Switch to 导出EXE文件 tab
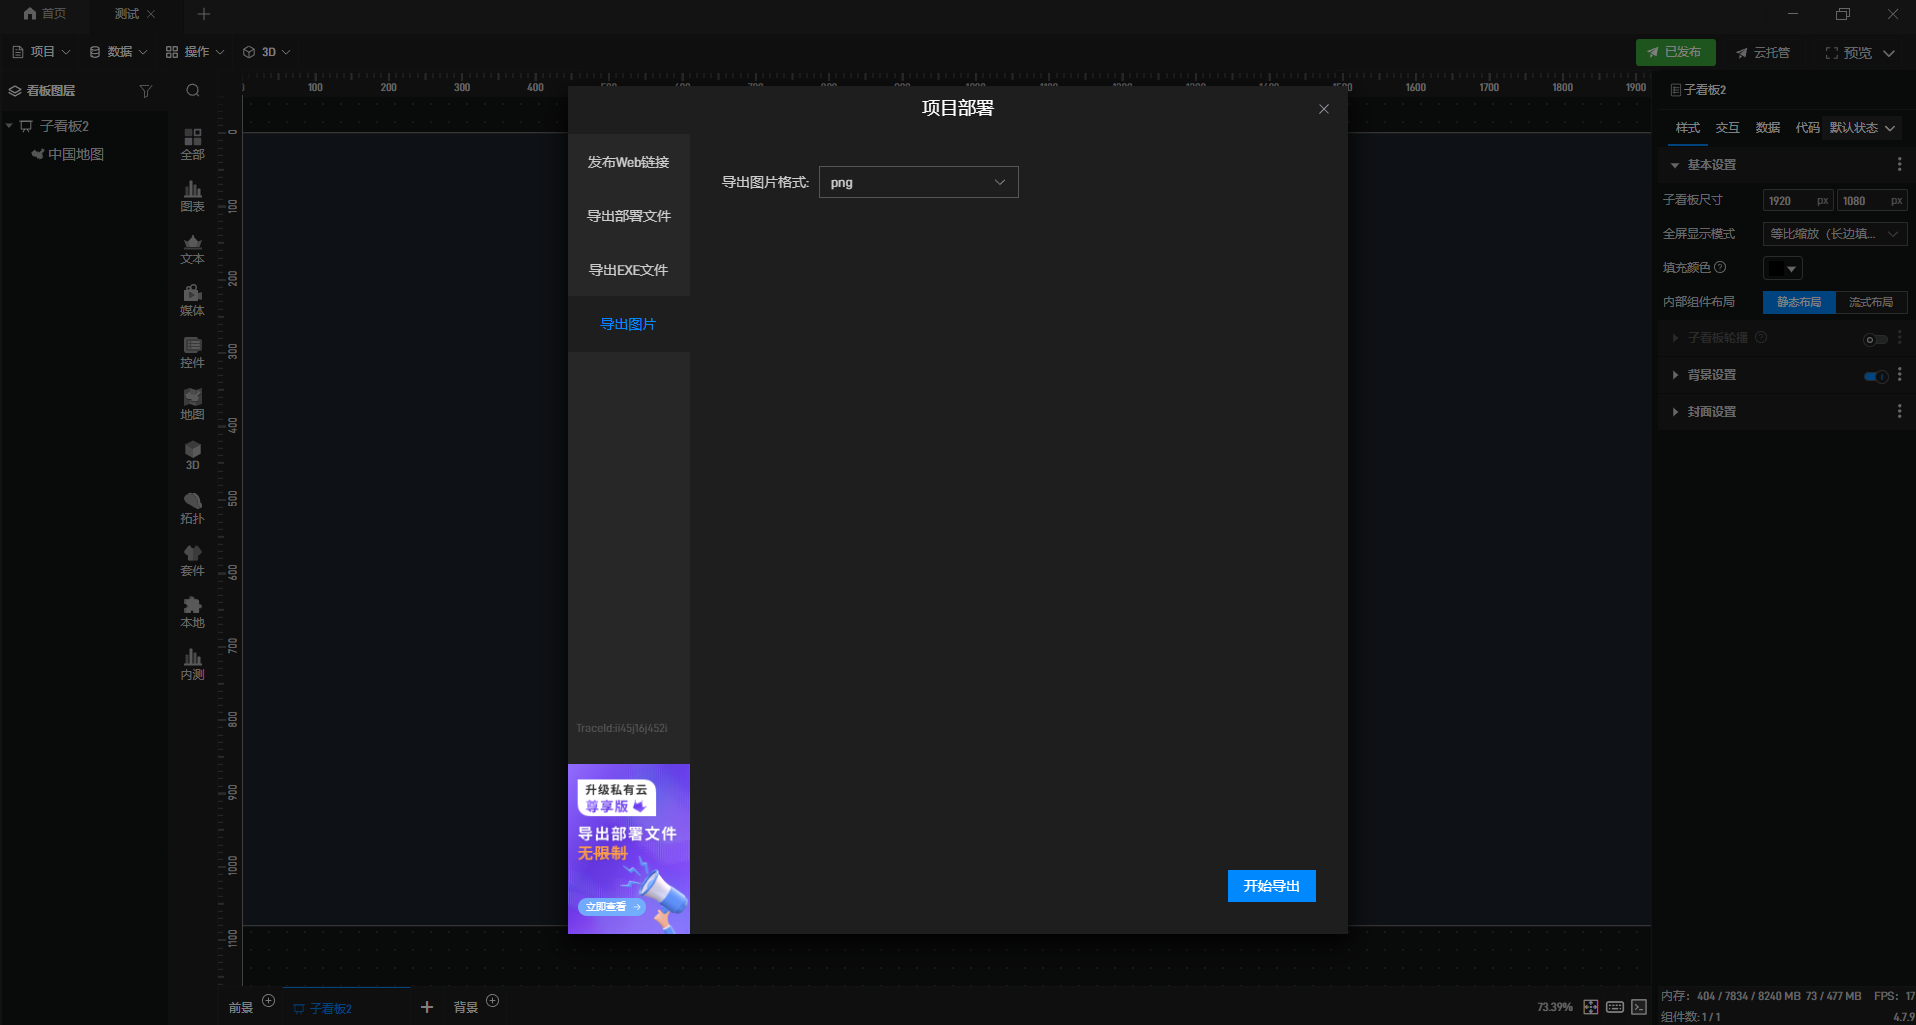 [x=629, y=270]
